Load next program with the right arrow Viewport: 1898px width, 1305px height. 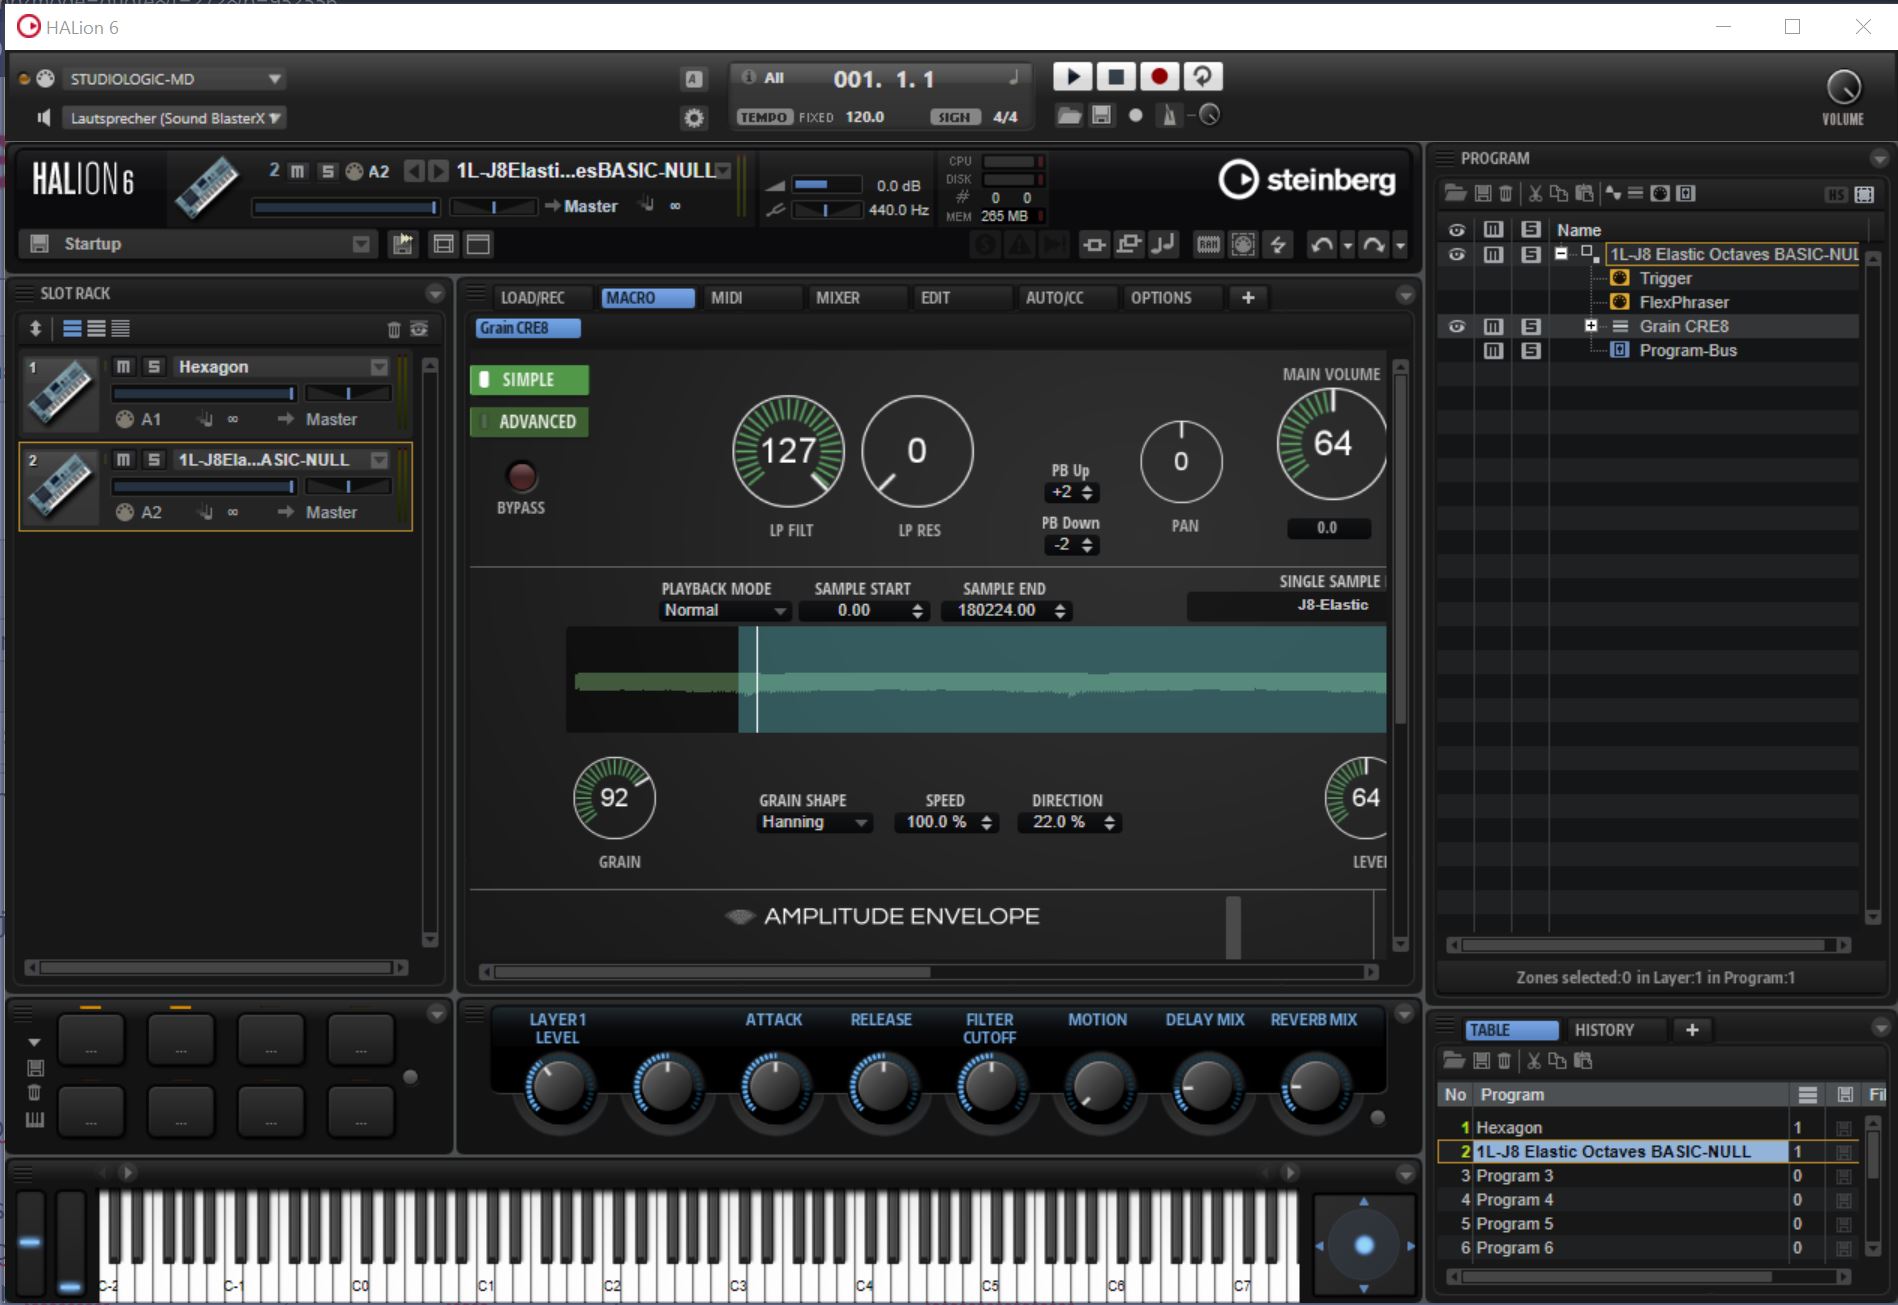click(438, 171)
